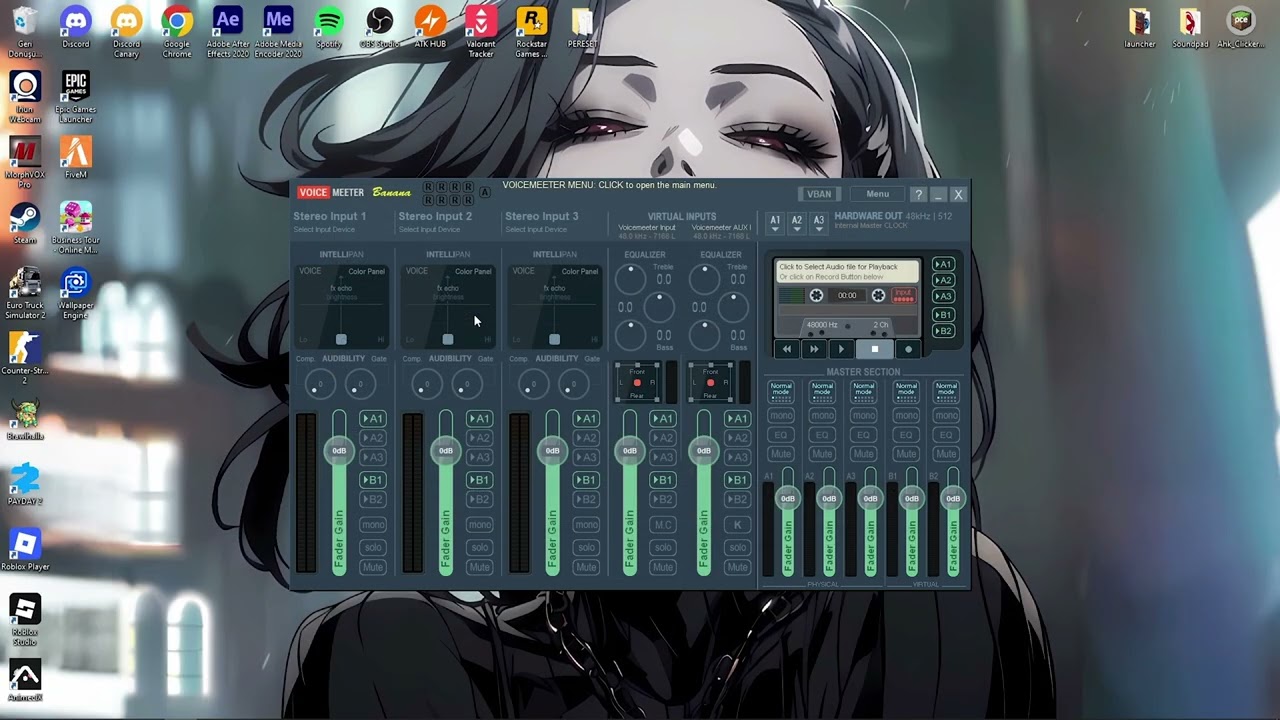Rewind the cassette recorder

[787, 349]
